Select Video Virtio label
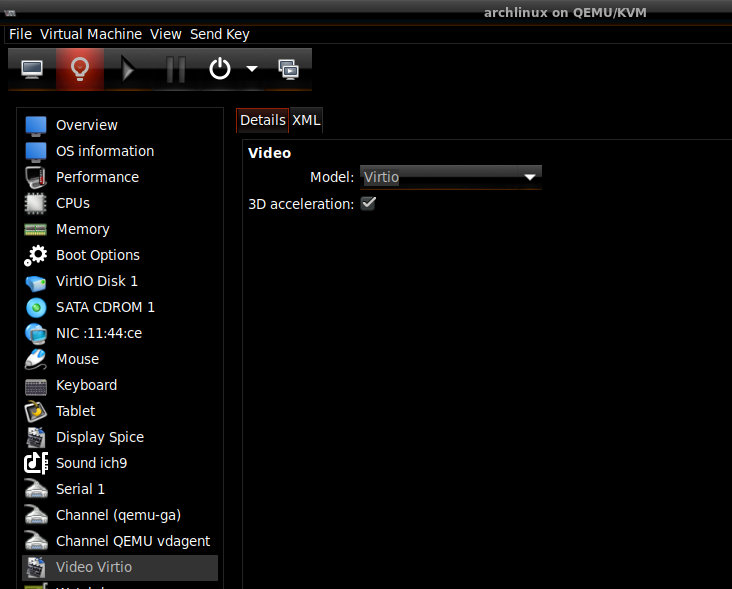Image resolution: width=732 pixels, height=589 pixels. point(94,568)
